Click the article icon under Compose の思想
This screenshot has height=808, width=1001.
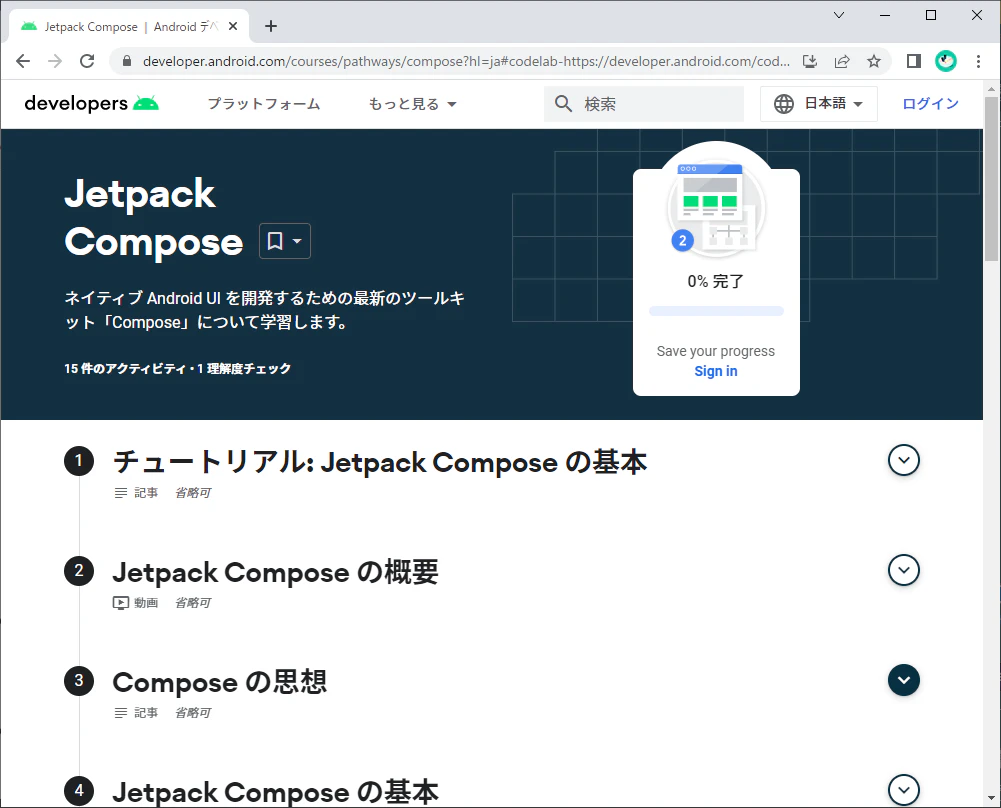click(121, 713)
